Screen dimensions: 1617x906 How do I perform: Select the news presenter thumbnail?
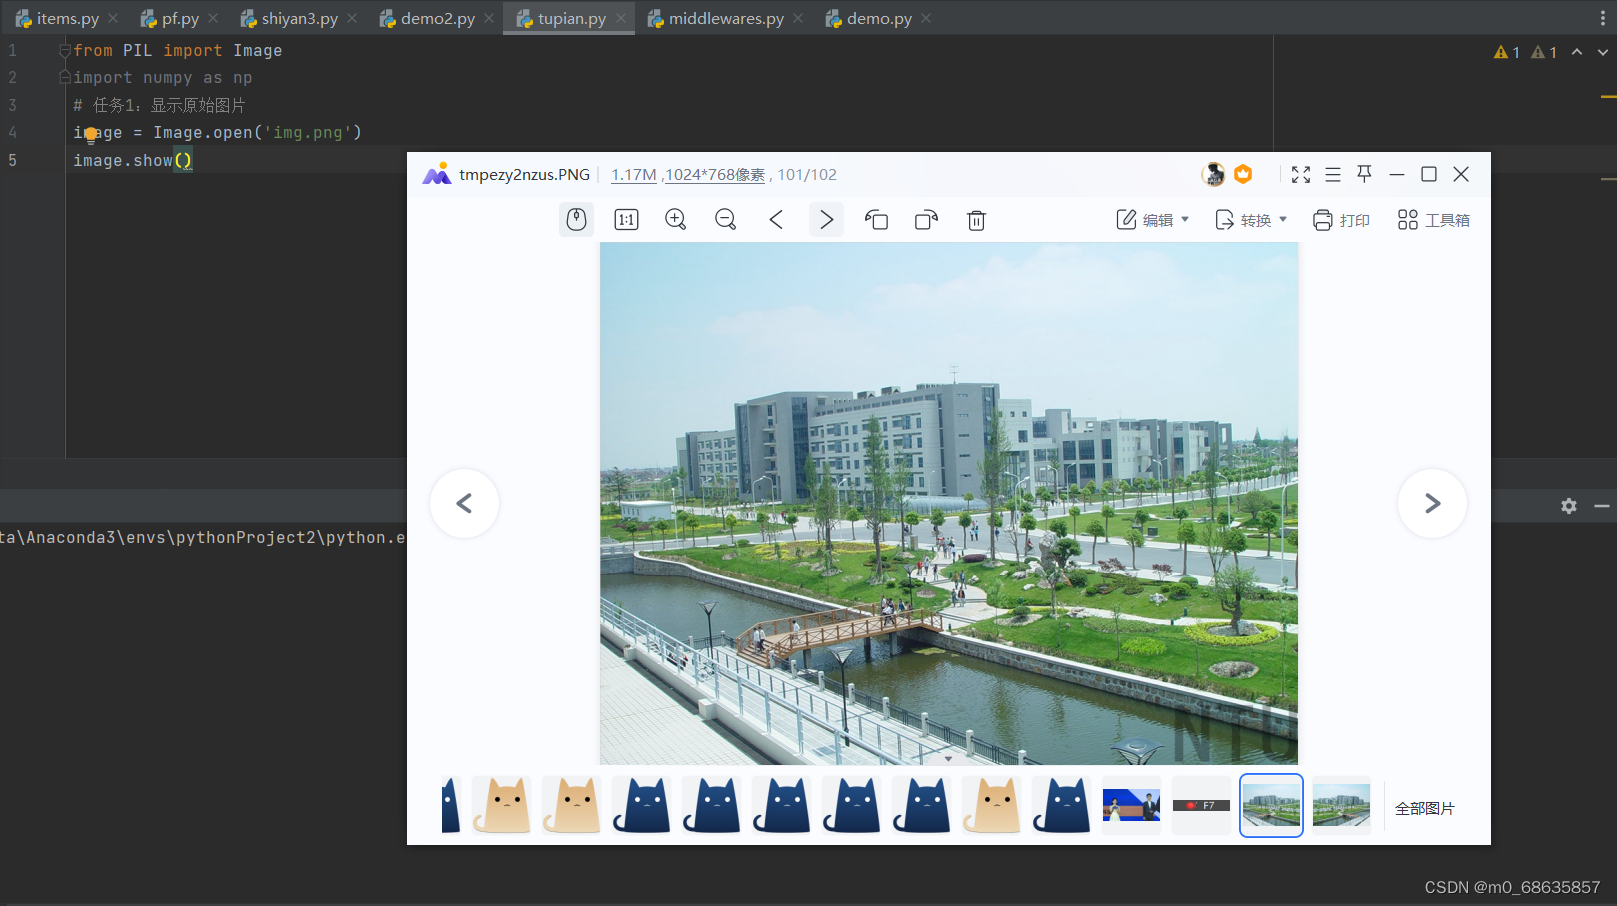(1131, 805)
